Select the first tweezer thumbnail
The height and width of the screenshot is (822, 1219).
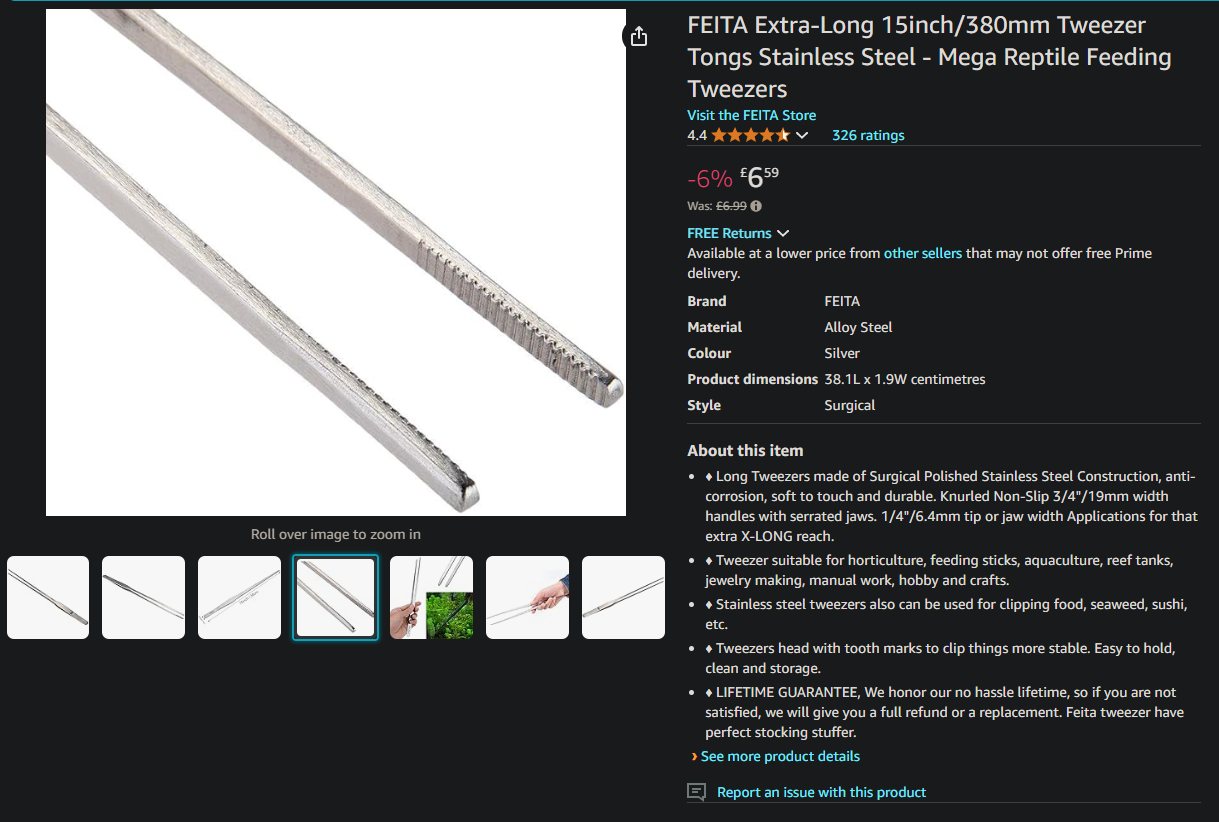click(48, 598)
